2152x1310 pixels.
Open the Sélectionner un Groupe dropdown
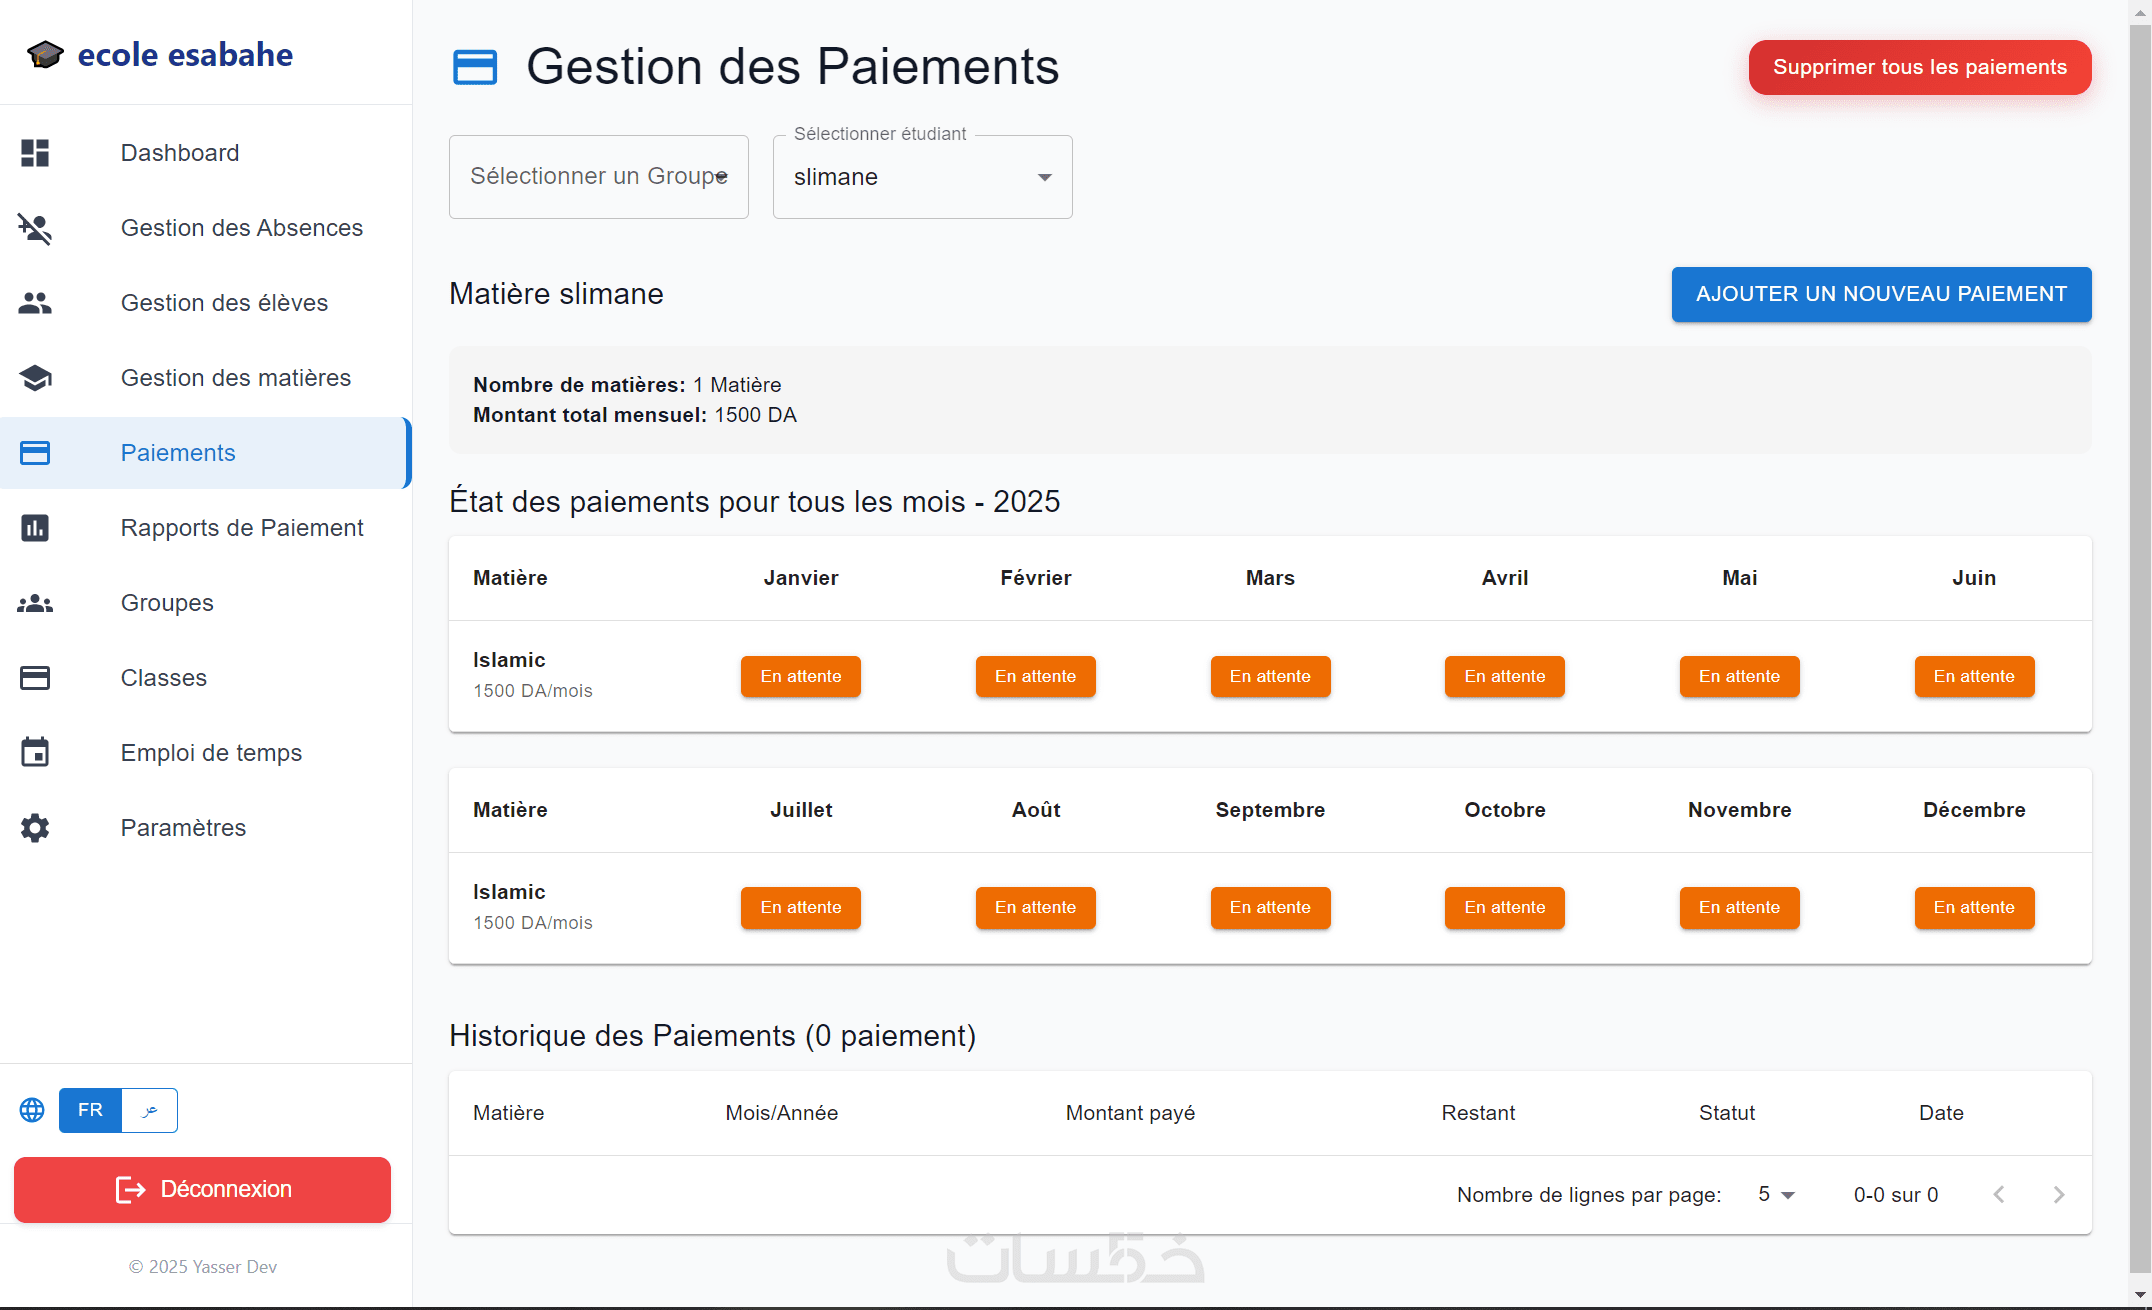tap(598, 177)
